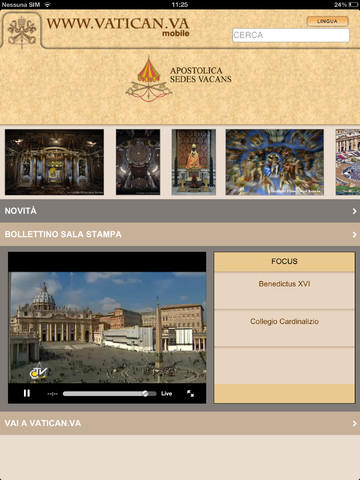Tap the volume icon in video controls
The width and height of the screenshot is (360, 480).
pyautogui.click(x=52, y=394)
